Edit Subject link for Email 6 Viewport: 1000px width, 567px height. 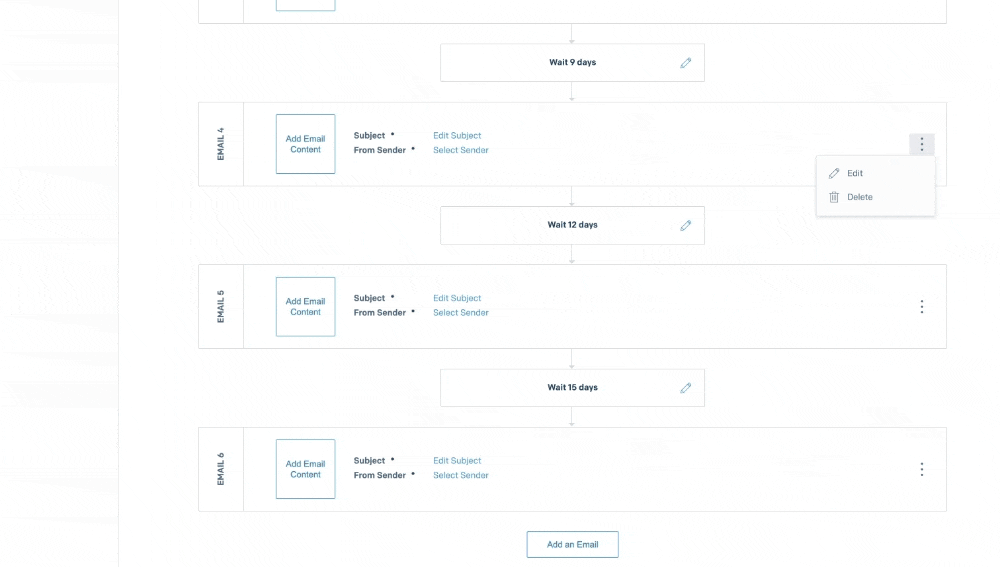(x=457, y=461)
